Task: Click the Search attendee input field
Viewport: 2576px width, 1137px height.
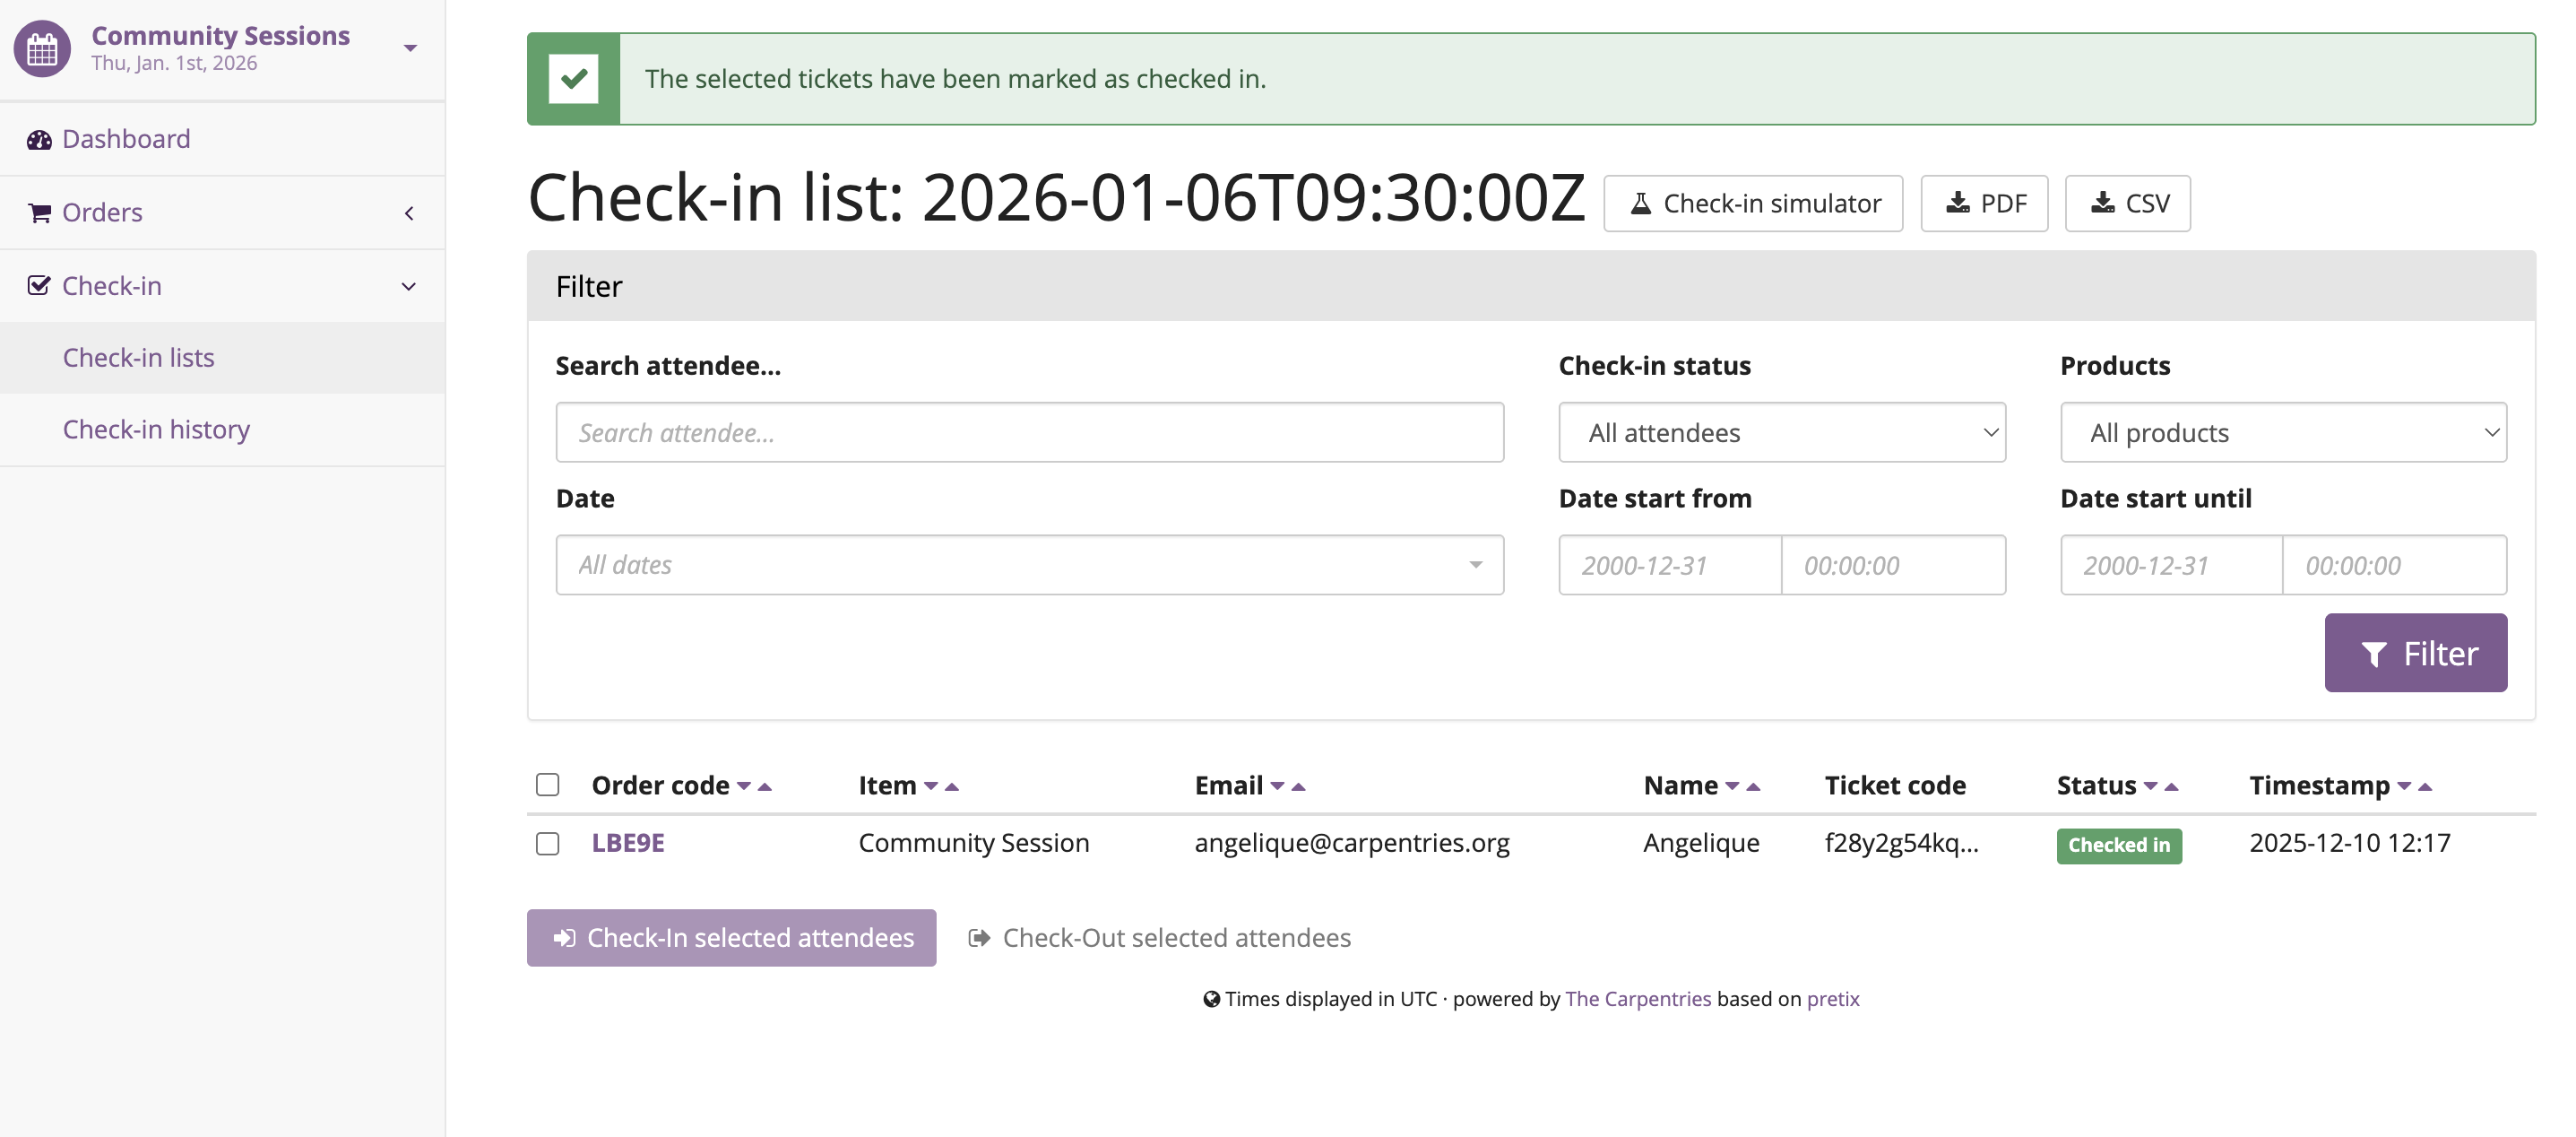Action: [x=1030, y=432]
